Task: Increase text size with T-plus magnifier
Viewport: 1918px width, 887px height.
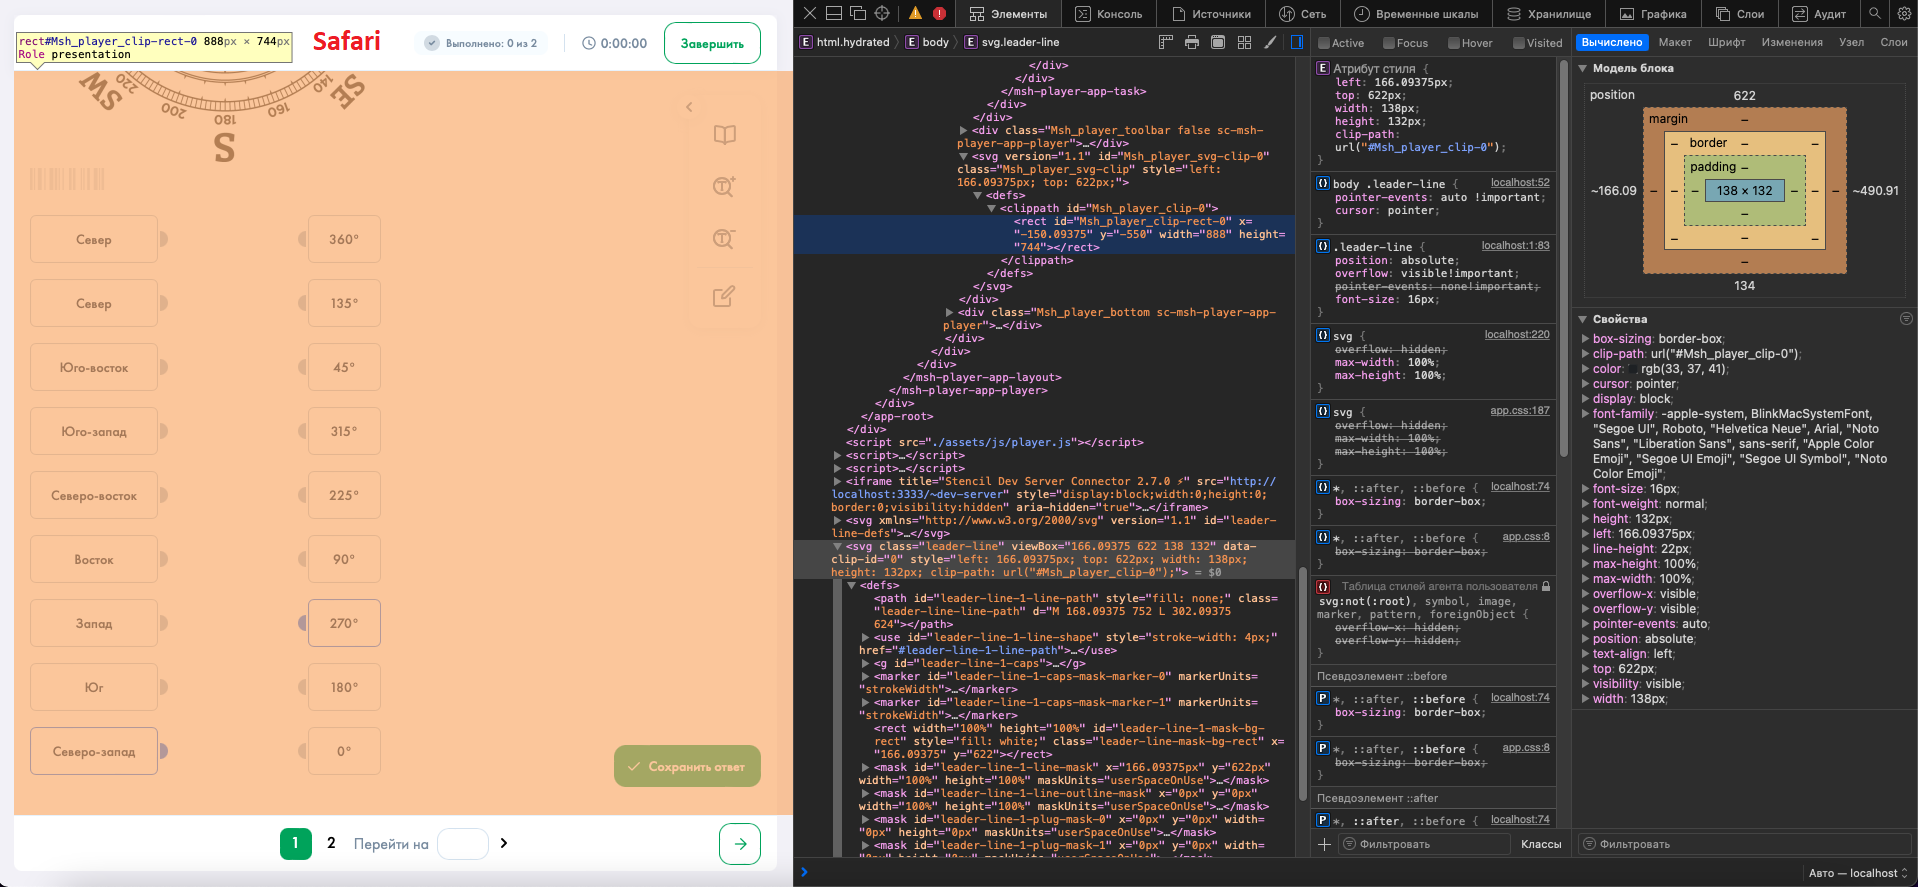Action: point(724,187)
